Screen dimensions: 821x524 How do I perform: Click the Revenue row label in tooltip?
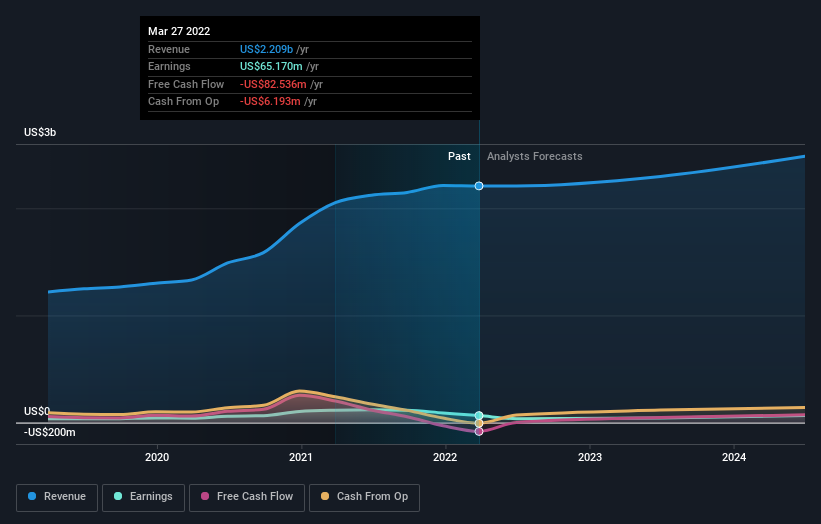tap(169, 49)
